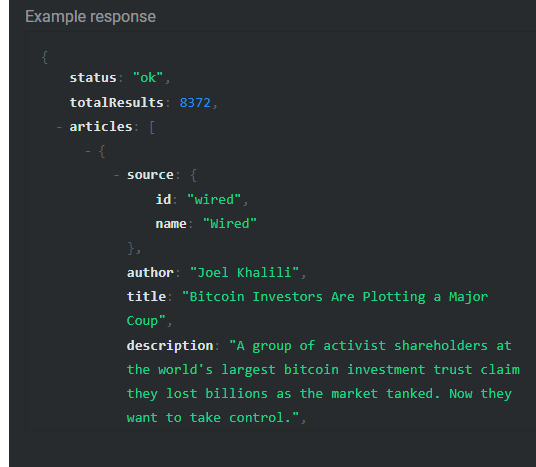Image resolution: width=536 pixels, height=467 pixels.
Task: Select the status key
Action: tap(93, 78)
